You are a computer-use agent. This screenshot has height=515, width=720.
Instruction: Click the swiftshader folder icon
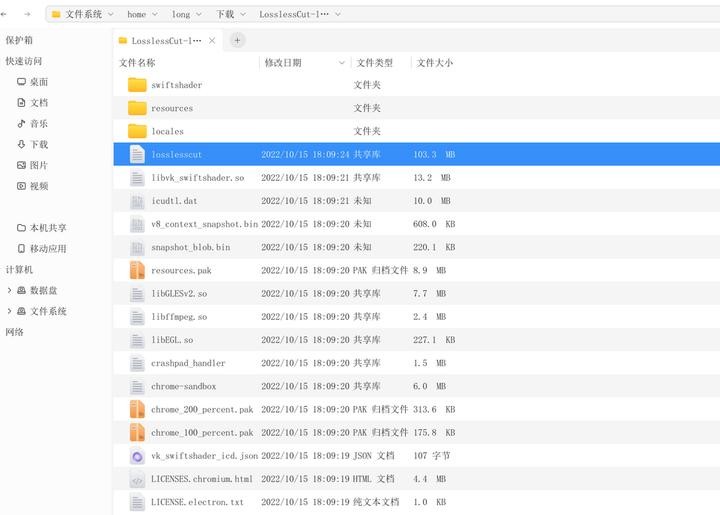(x=137, y=85)
